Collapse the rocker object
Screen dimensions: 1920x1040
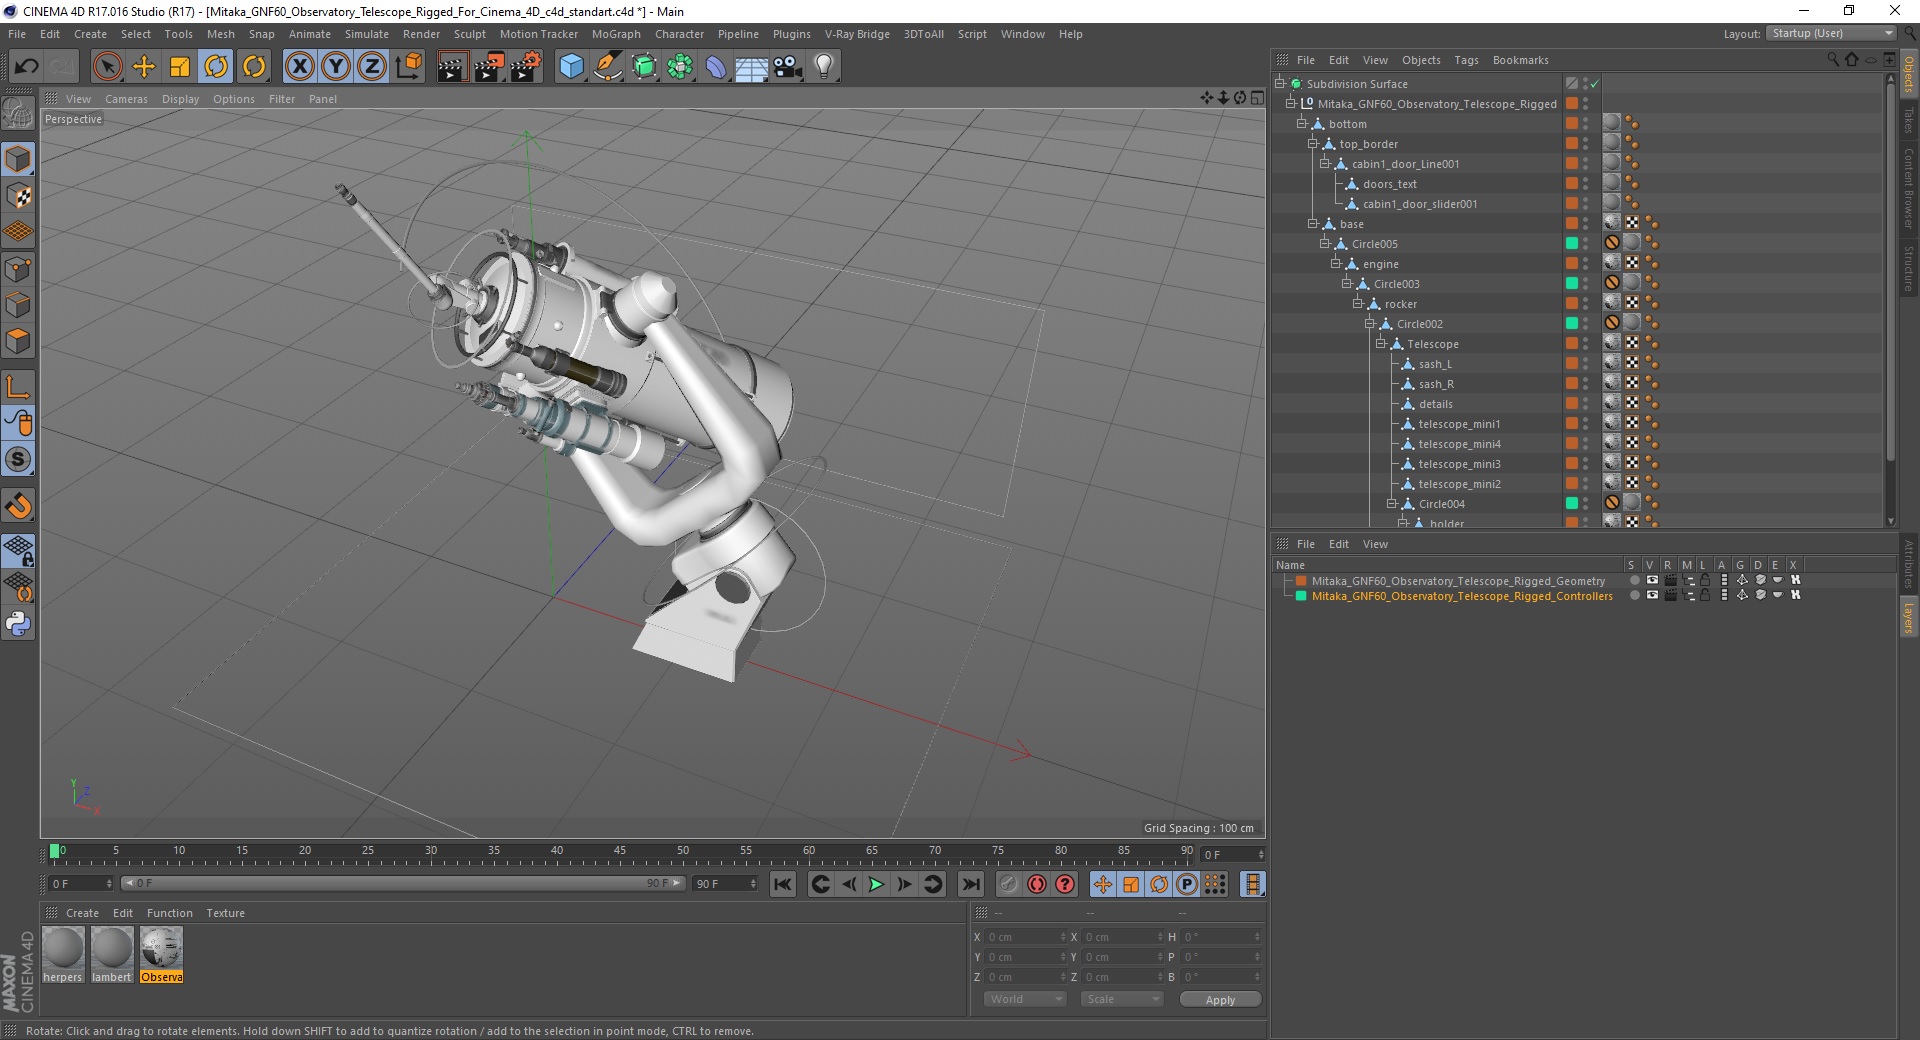tap(1358, 304)
